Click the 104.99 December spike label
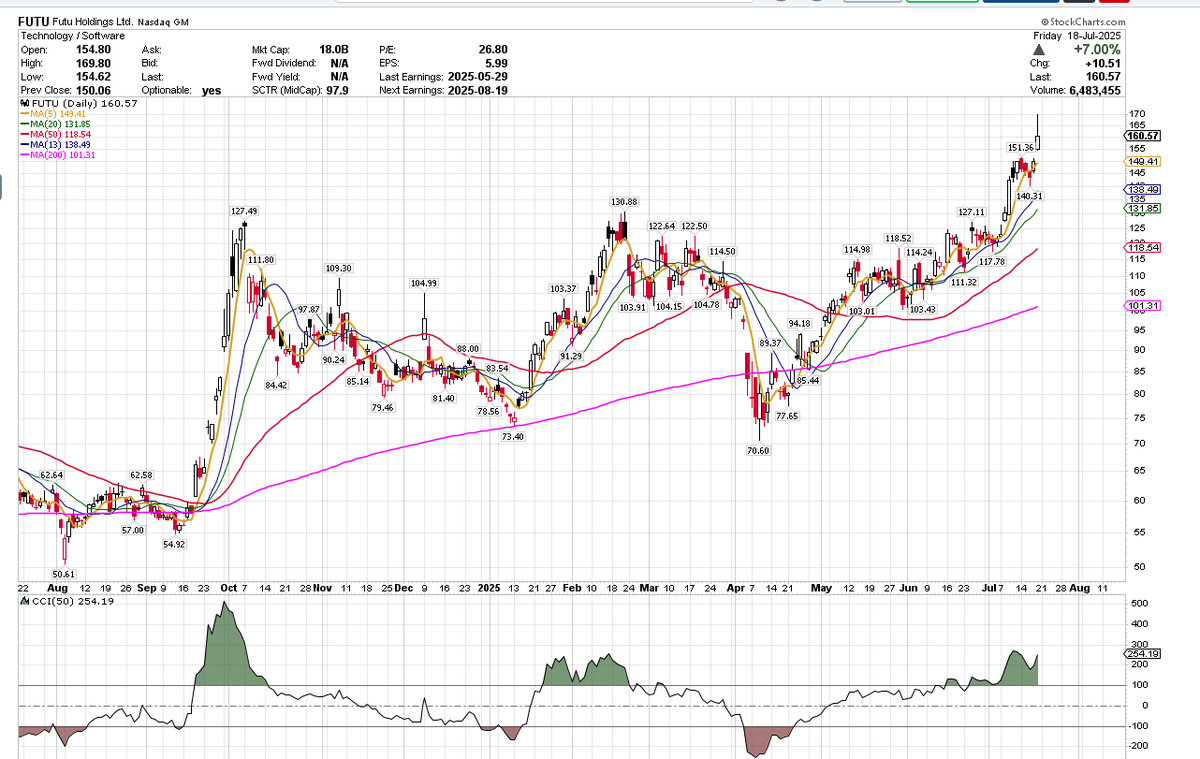1200x759 pixels. (424, 283)
